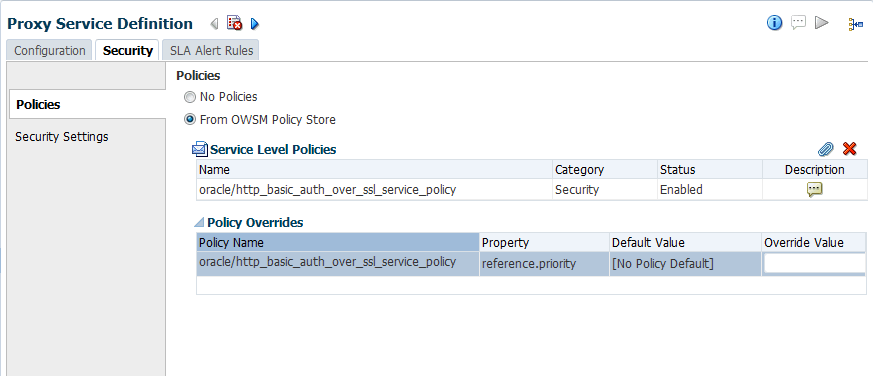
Task: Click the Override Value input field
Action: pyautogui.click(x=815, y=263)
